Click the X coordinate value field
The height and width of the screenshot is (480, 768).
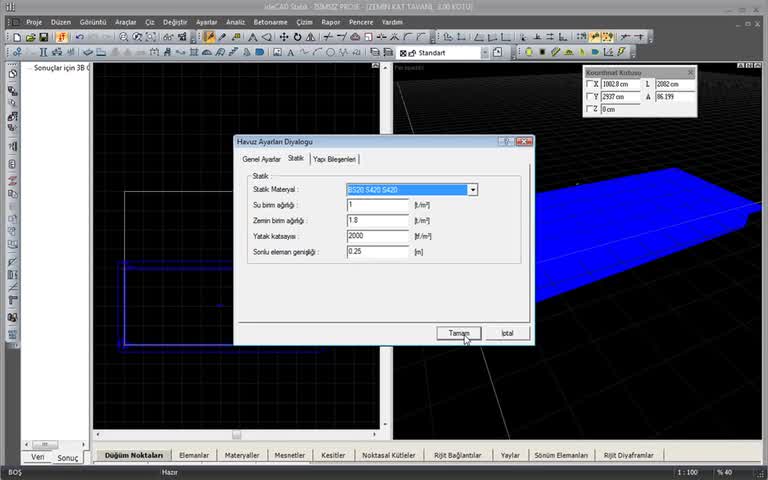[621, 84]
